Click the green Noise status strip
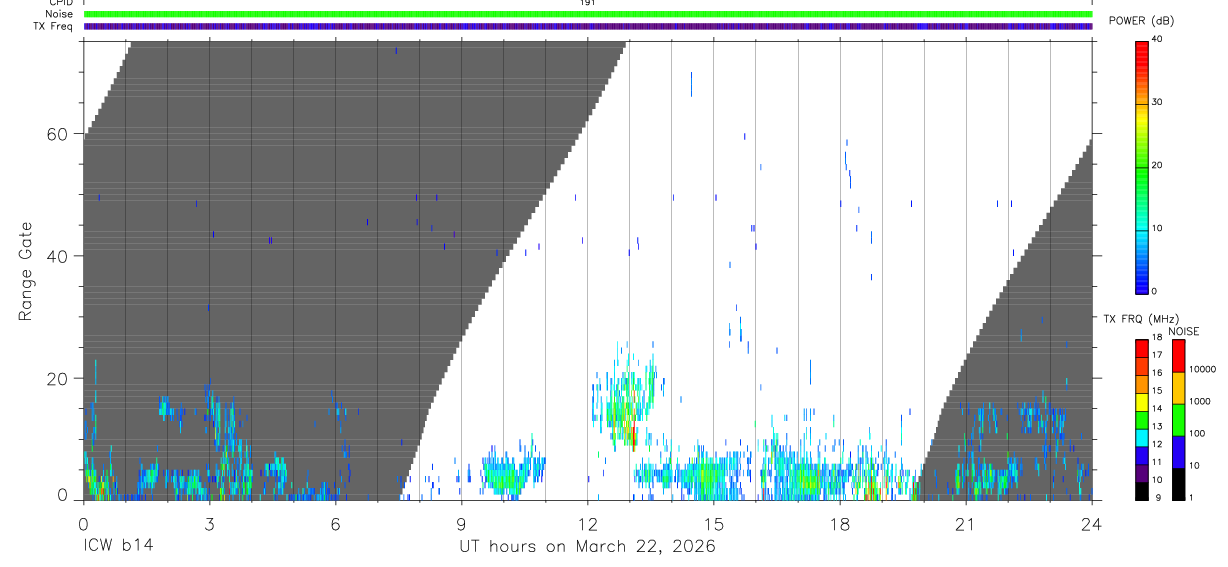The height and width of the screenshot is (567, 1228). pyautogui.click(x=588, y=14)
